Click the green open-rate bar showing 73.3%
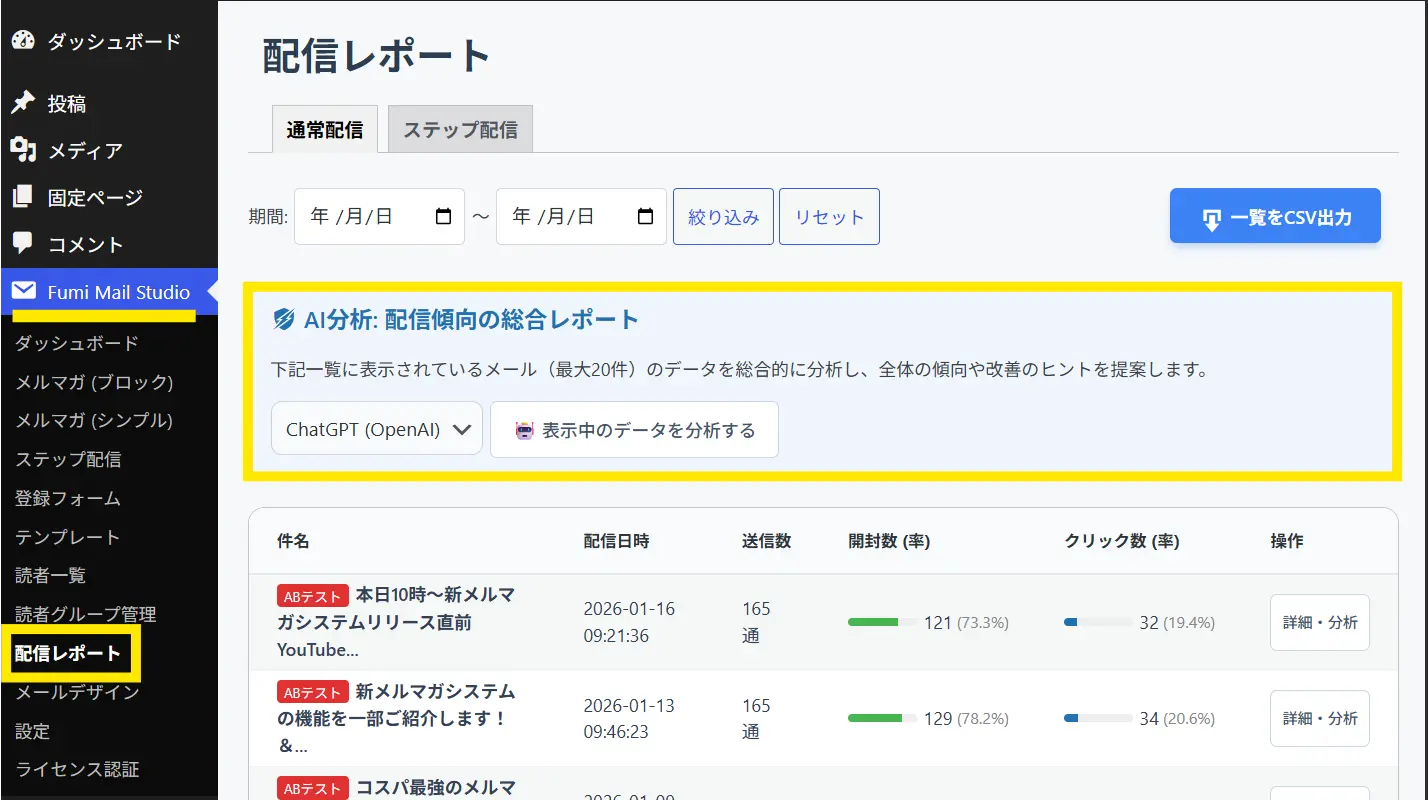The image size is (1428, 800). (873, 622)
